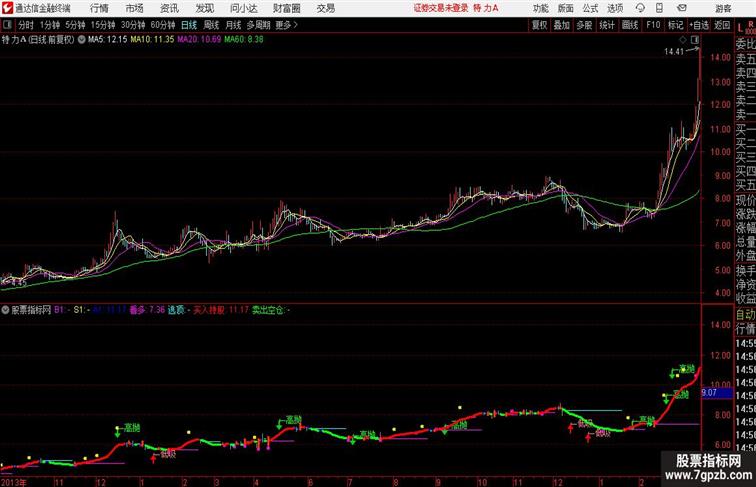Switch to the 分时 chart tab
Image resolution: width=756 pixels, height=487 pixels.
point(26,25)
